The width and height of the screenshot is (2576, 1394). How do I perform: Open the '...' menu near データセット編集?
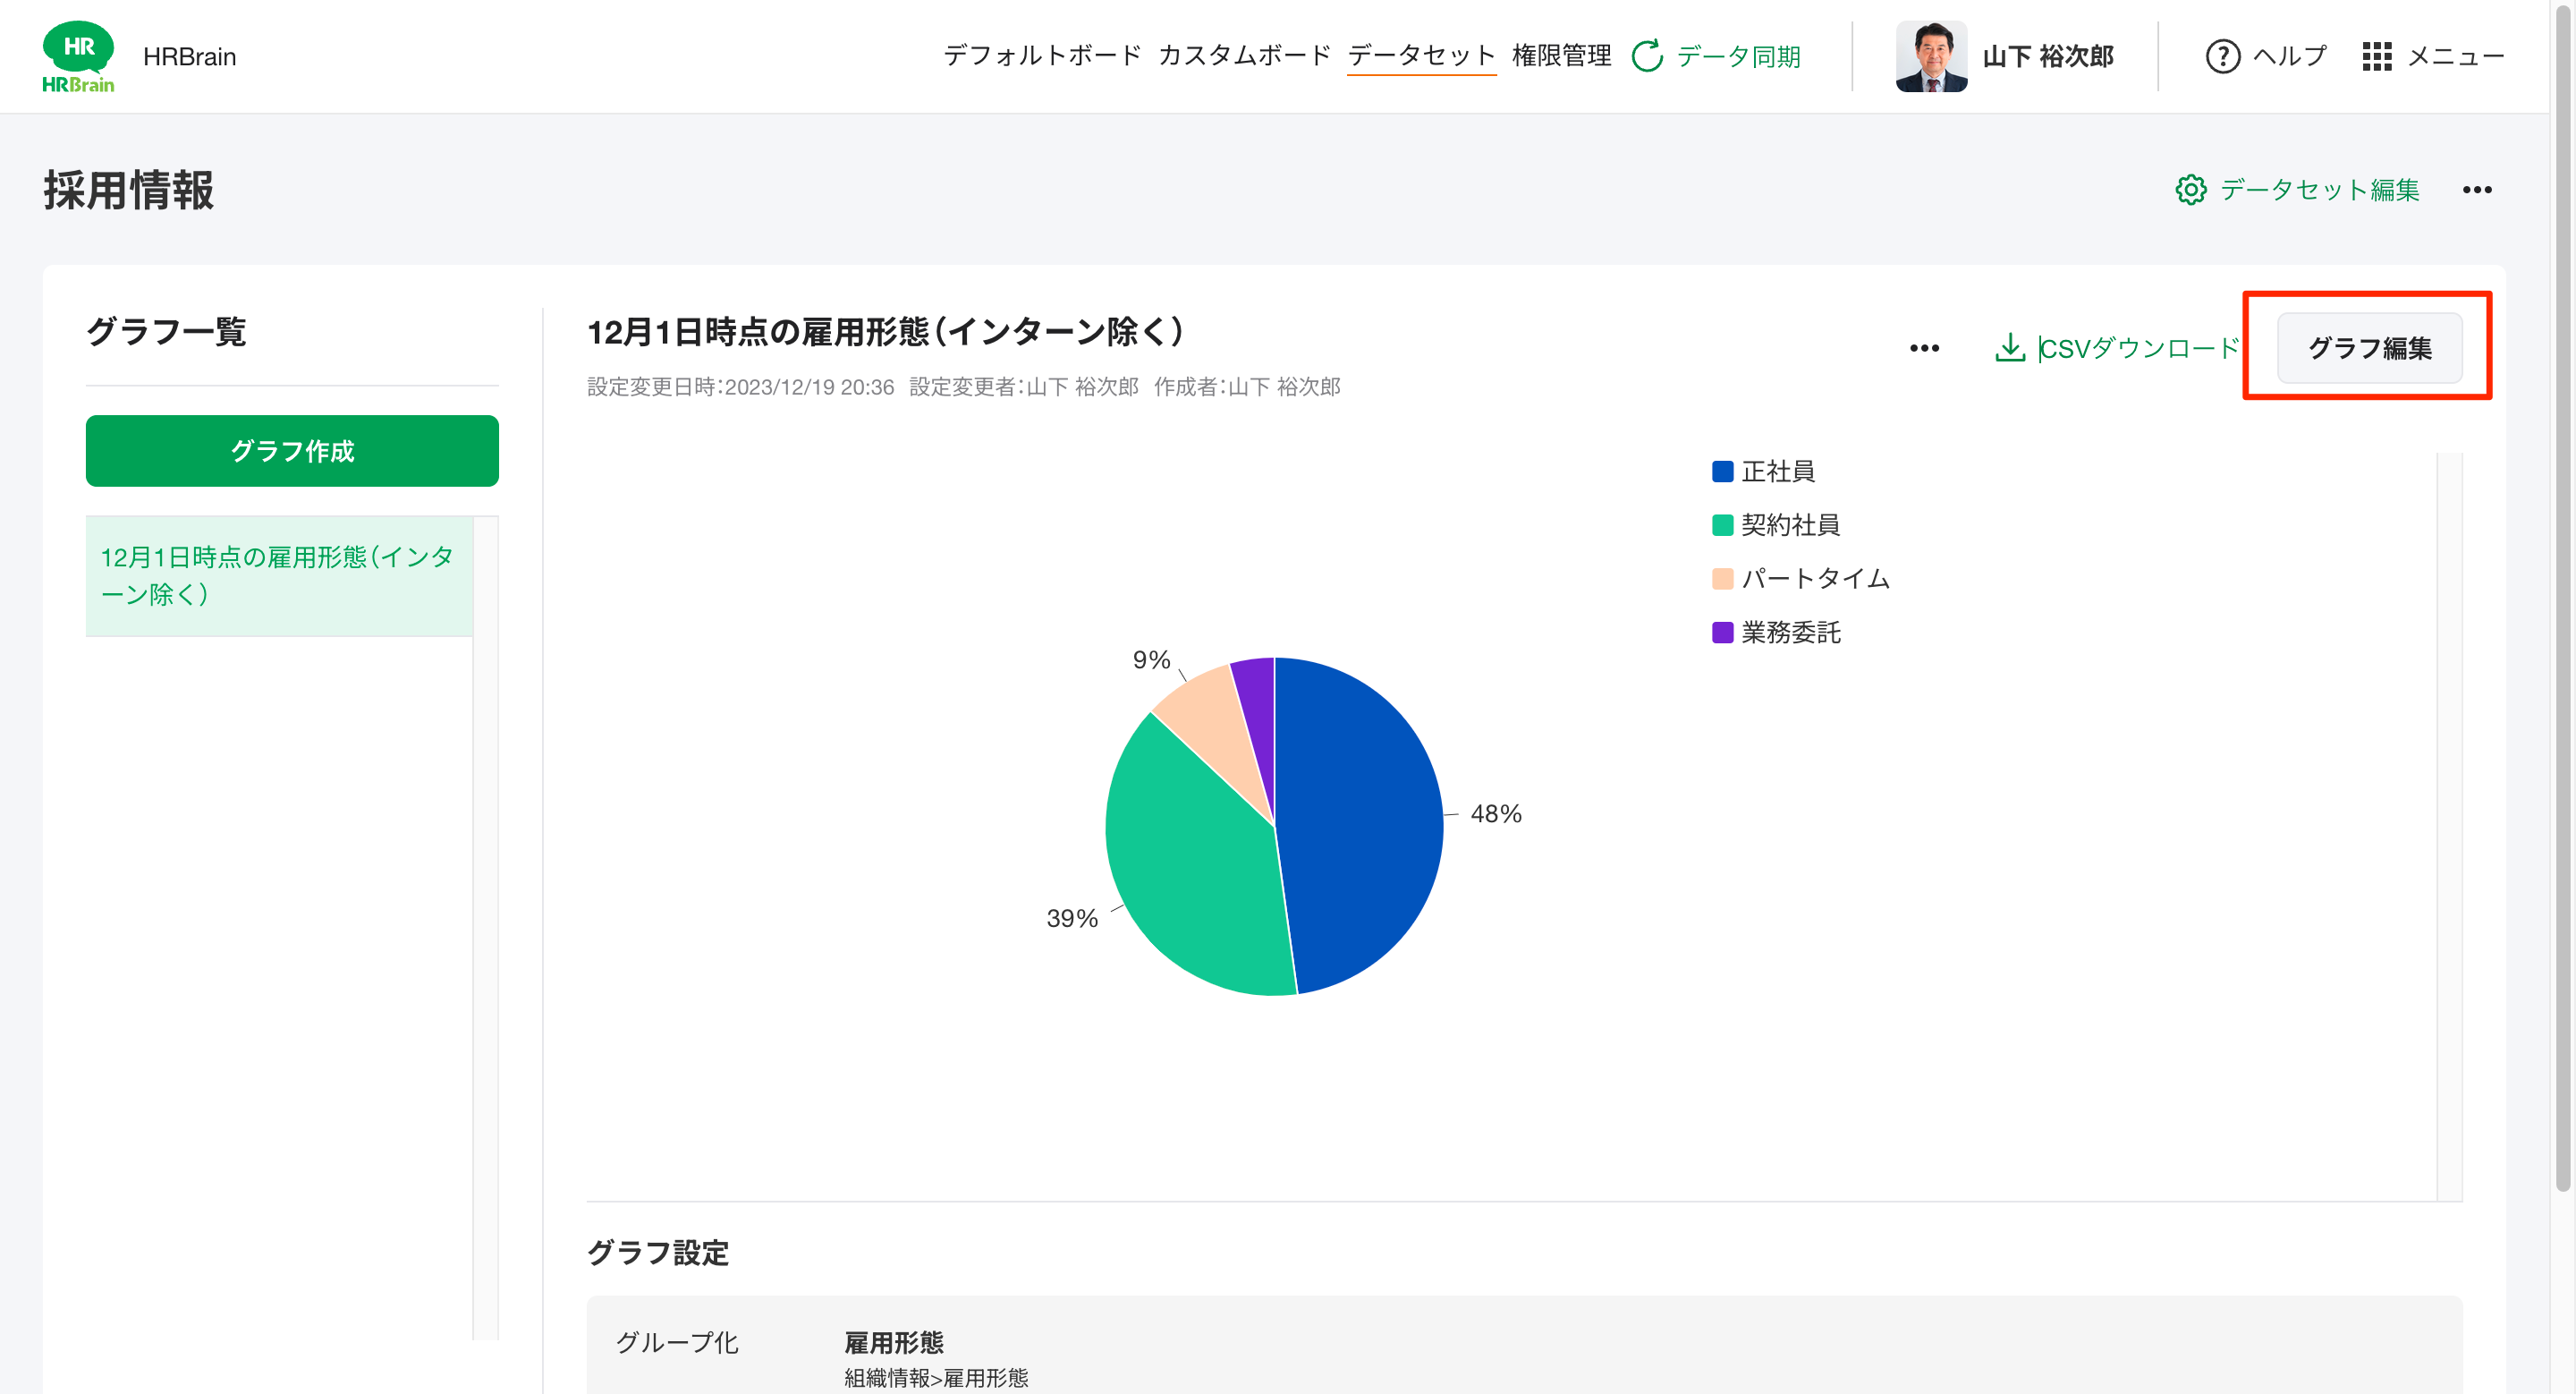pyautogui.click(x=2479, y=190)
